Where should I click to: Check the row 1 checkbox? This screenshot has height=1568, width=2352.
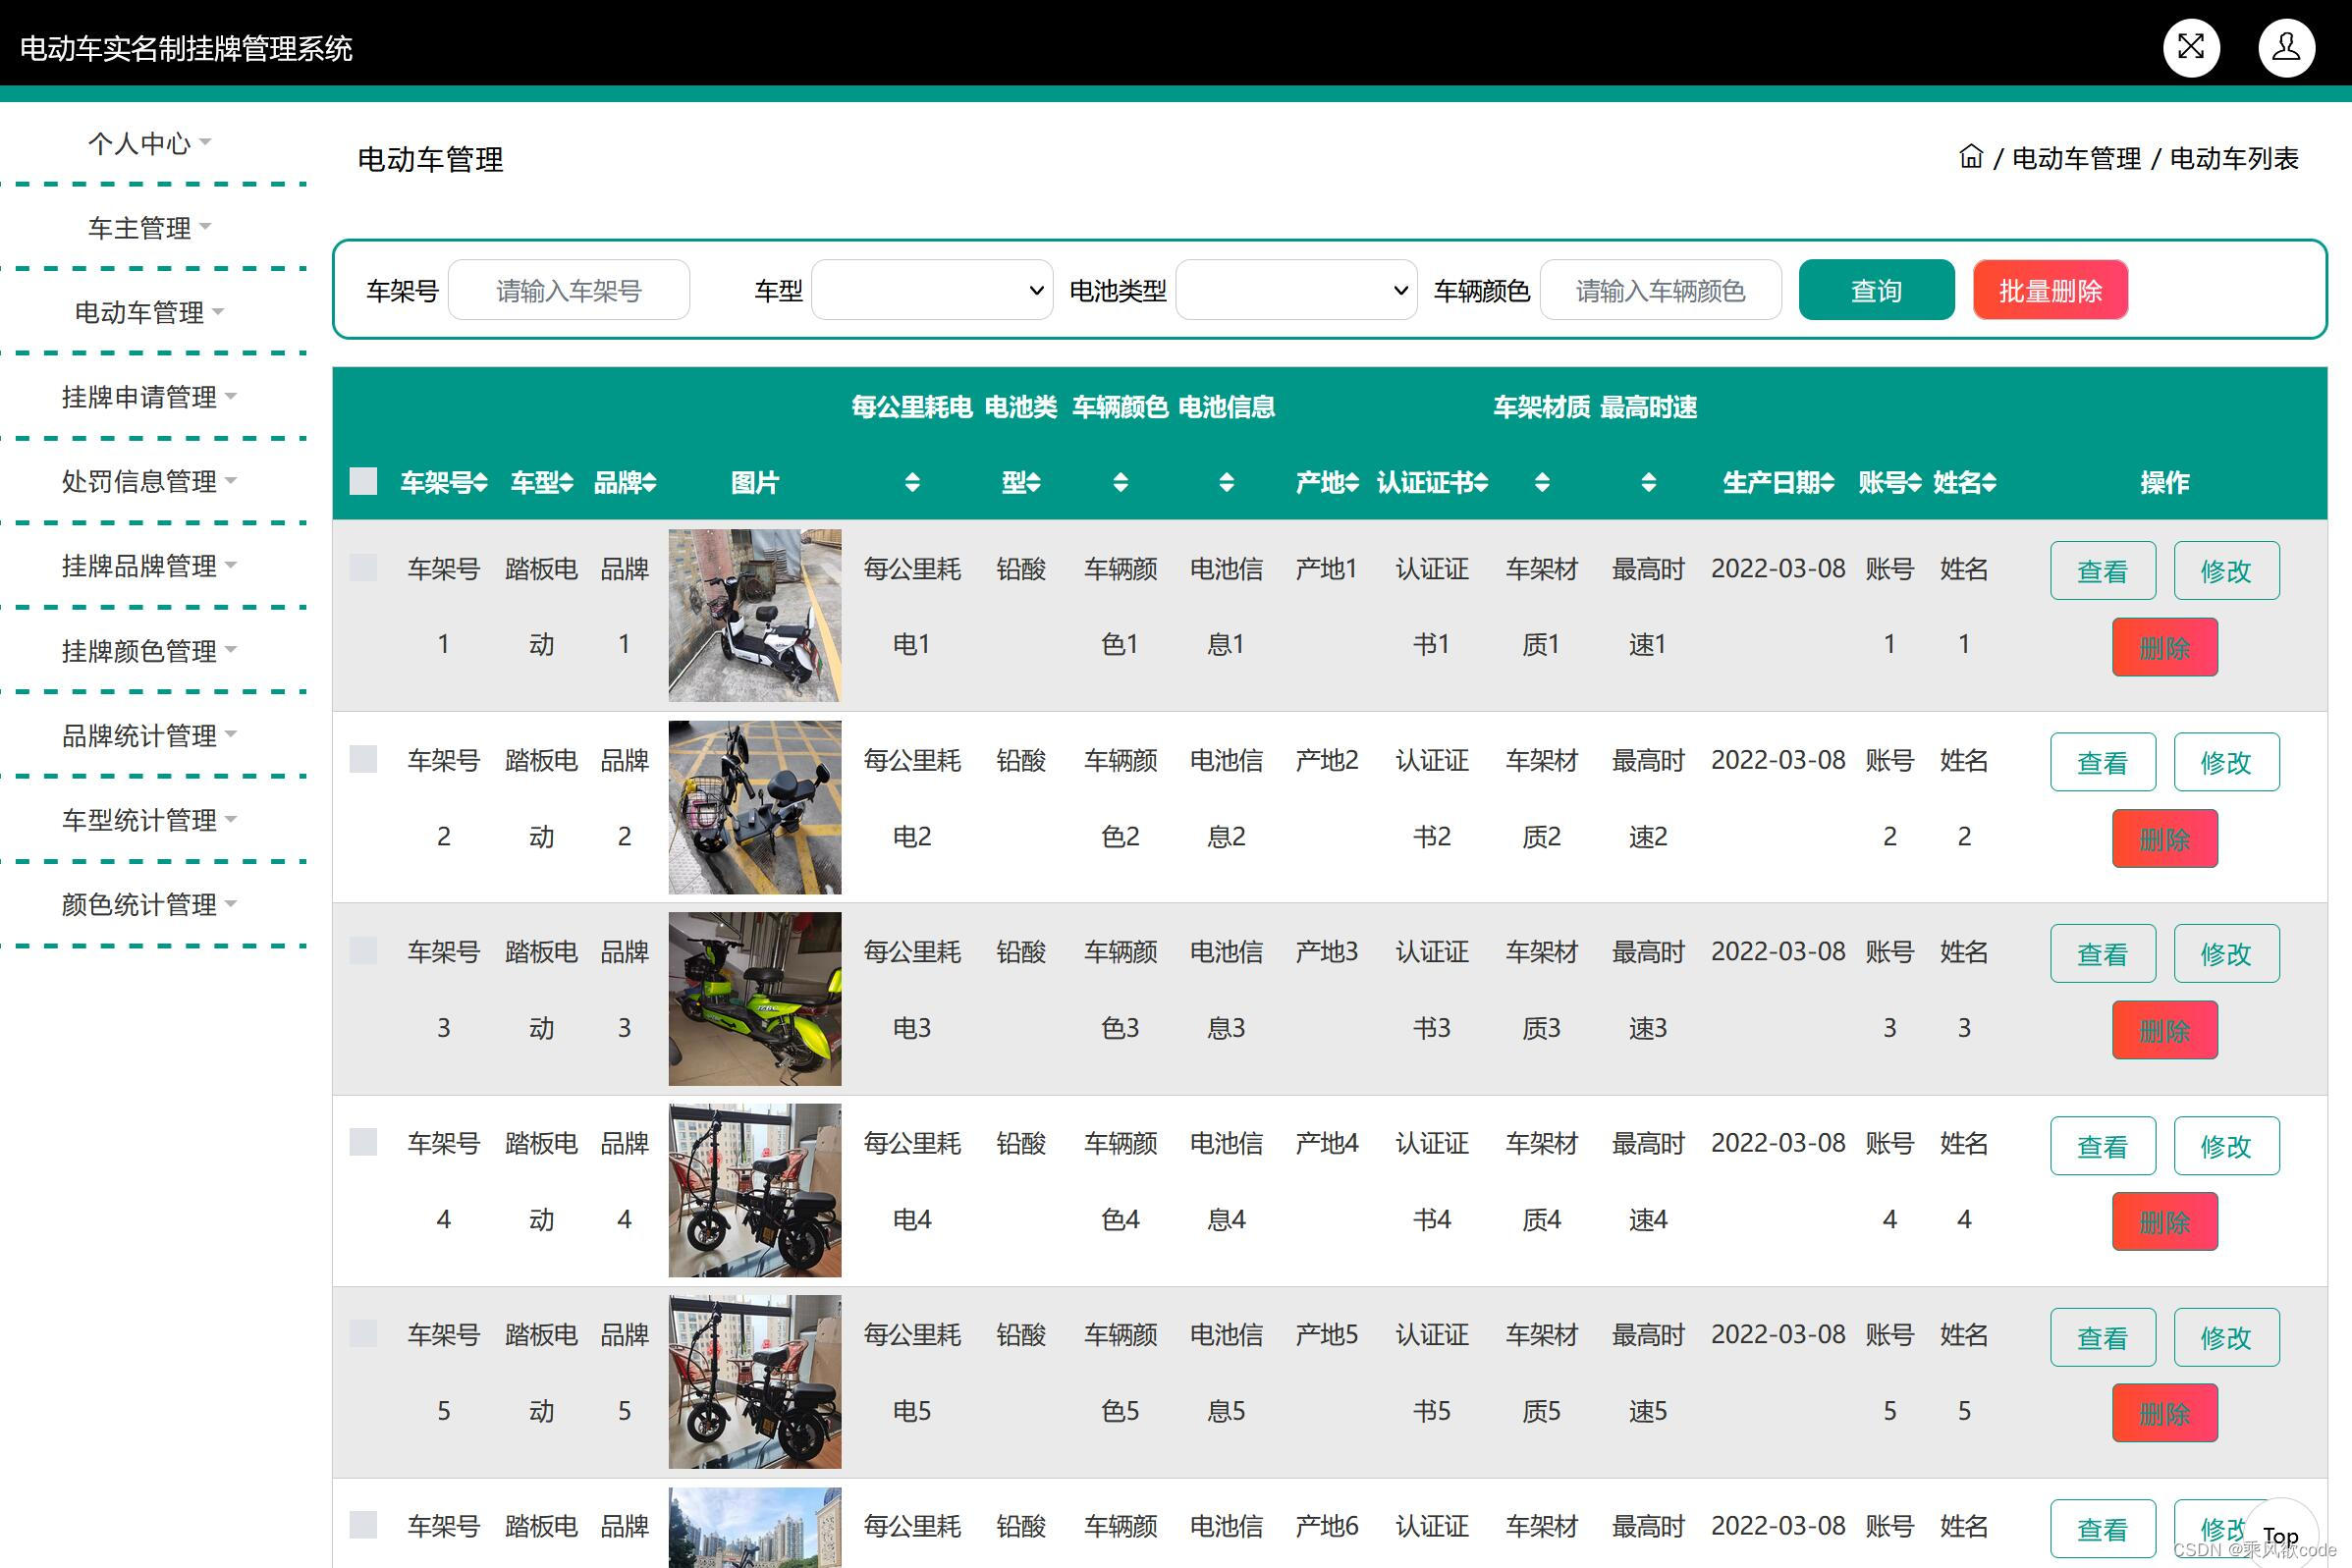363,568
